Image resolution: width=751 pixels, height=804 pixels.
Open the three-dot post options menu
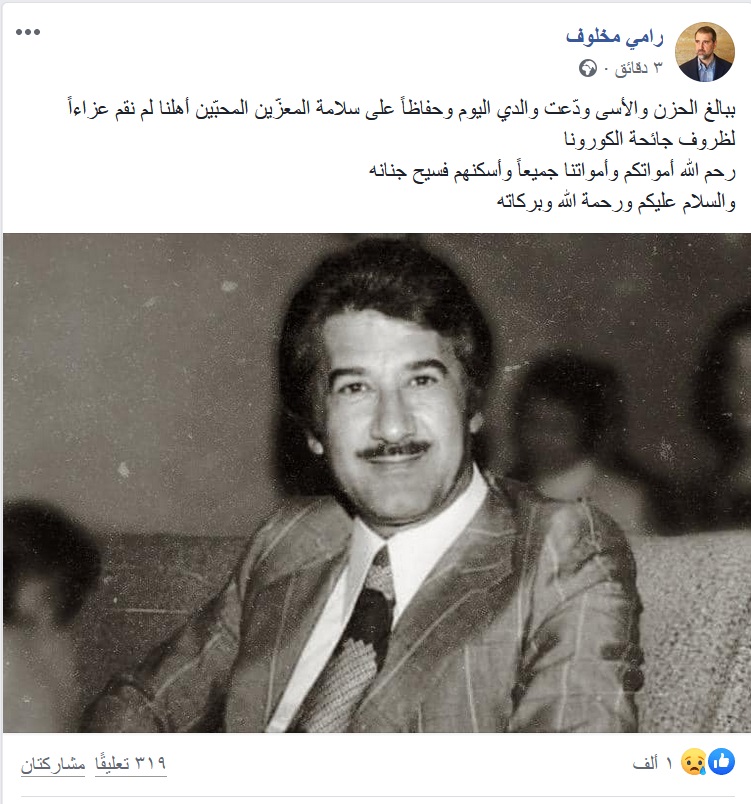(28, 32)
